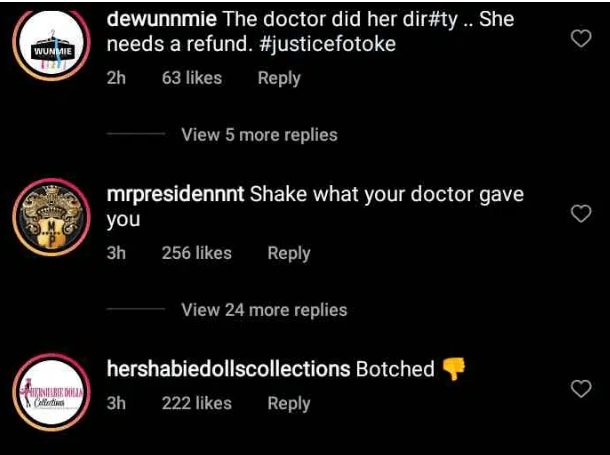
Task: Open mrpresidennnt's gold crest avatar
Action: 51,217
